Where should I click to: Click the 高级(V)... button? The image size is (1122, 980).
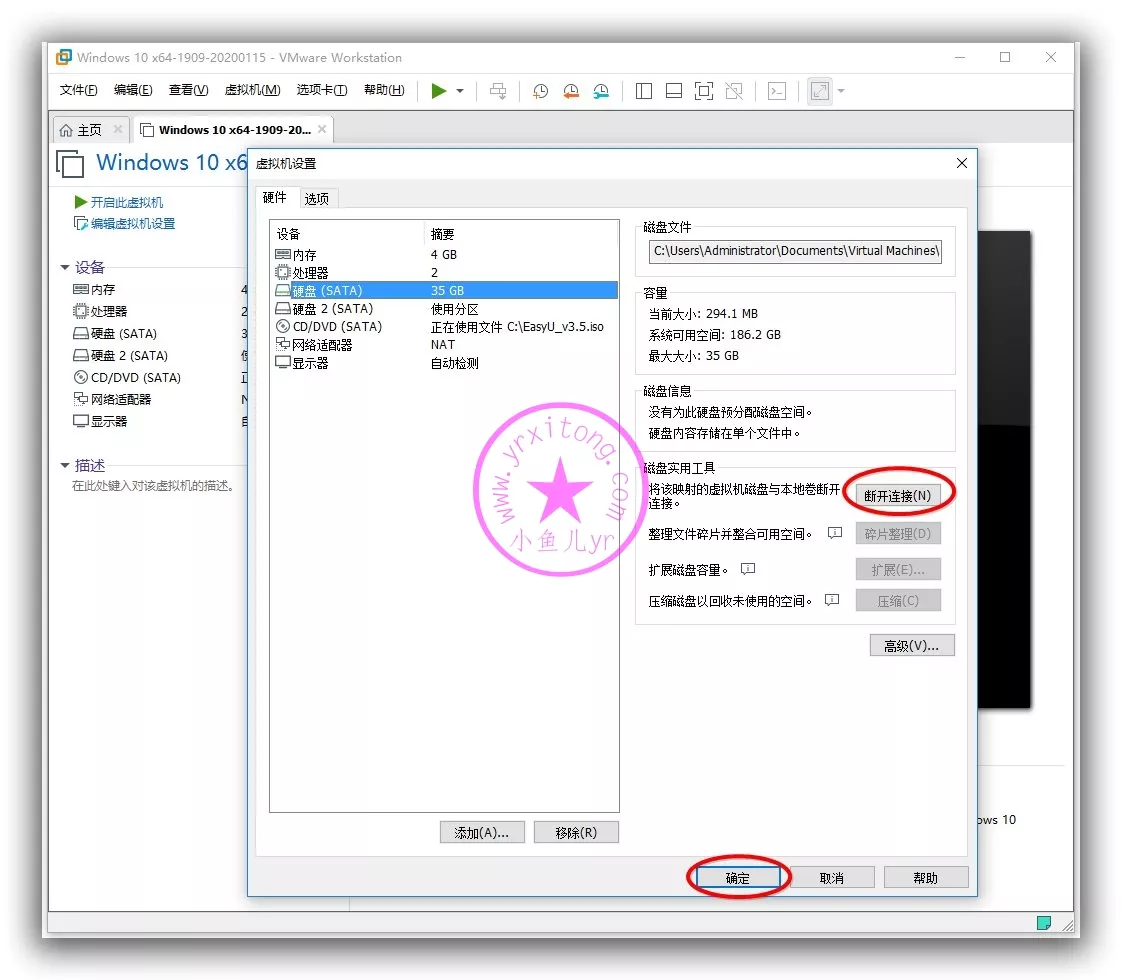click(911, 646)
